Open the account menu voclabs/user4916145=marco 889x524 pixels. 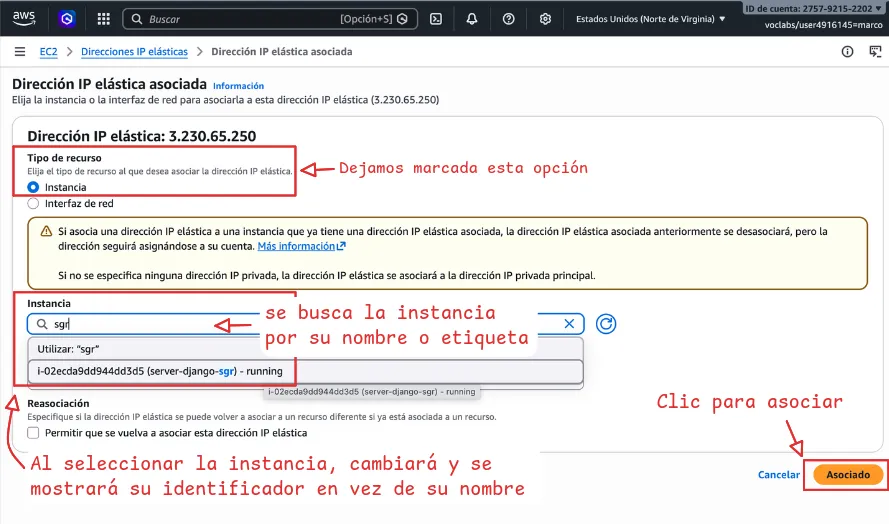[823, 24]
